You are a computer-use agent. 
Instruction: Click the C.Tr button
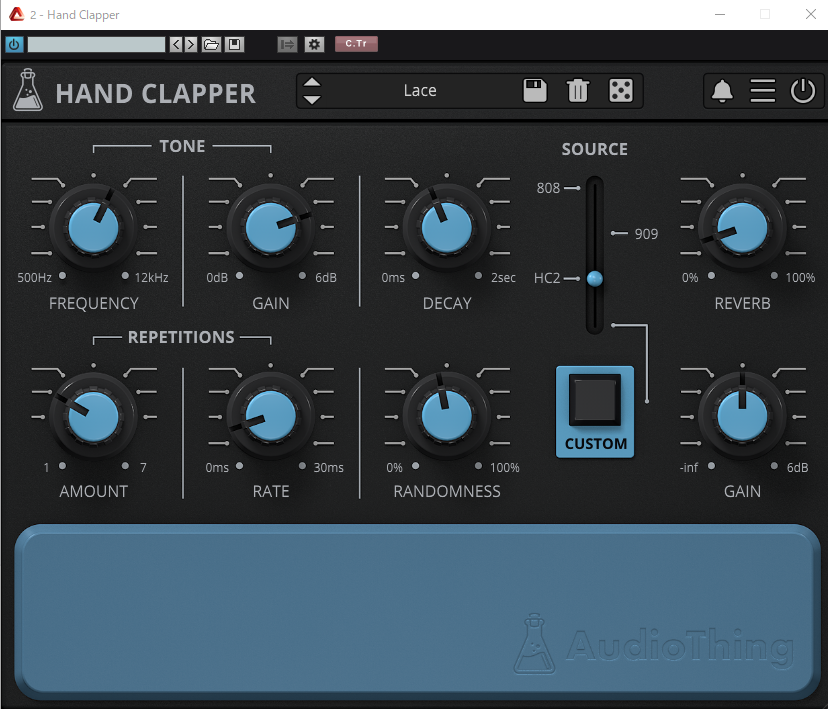tap(356, 44)
